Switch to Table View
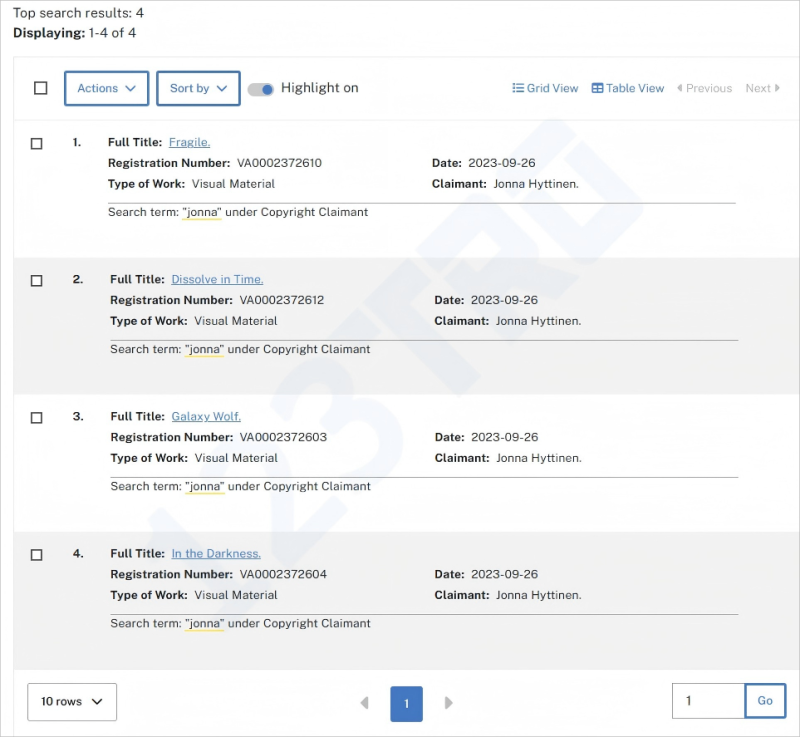The width and height of the screenshot is (800, 737). 627,88
